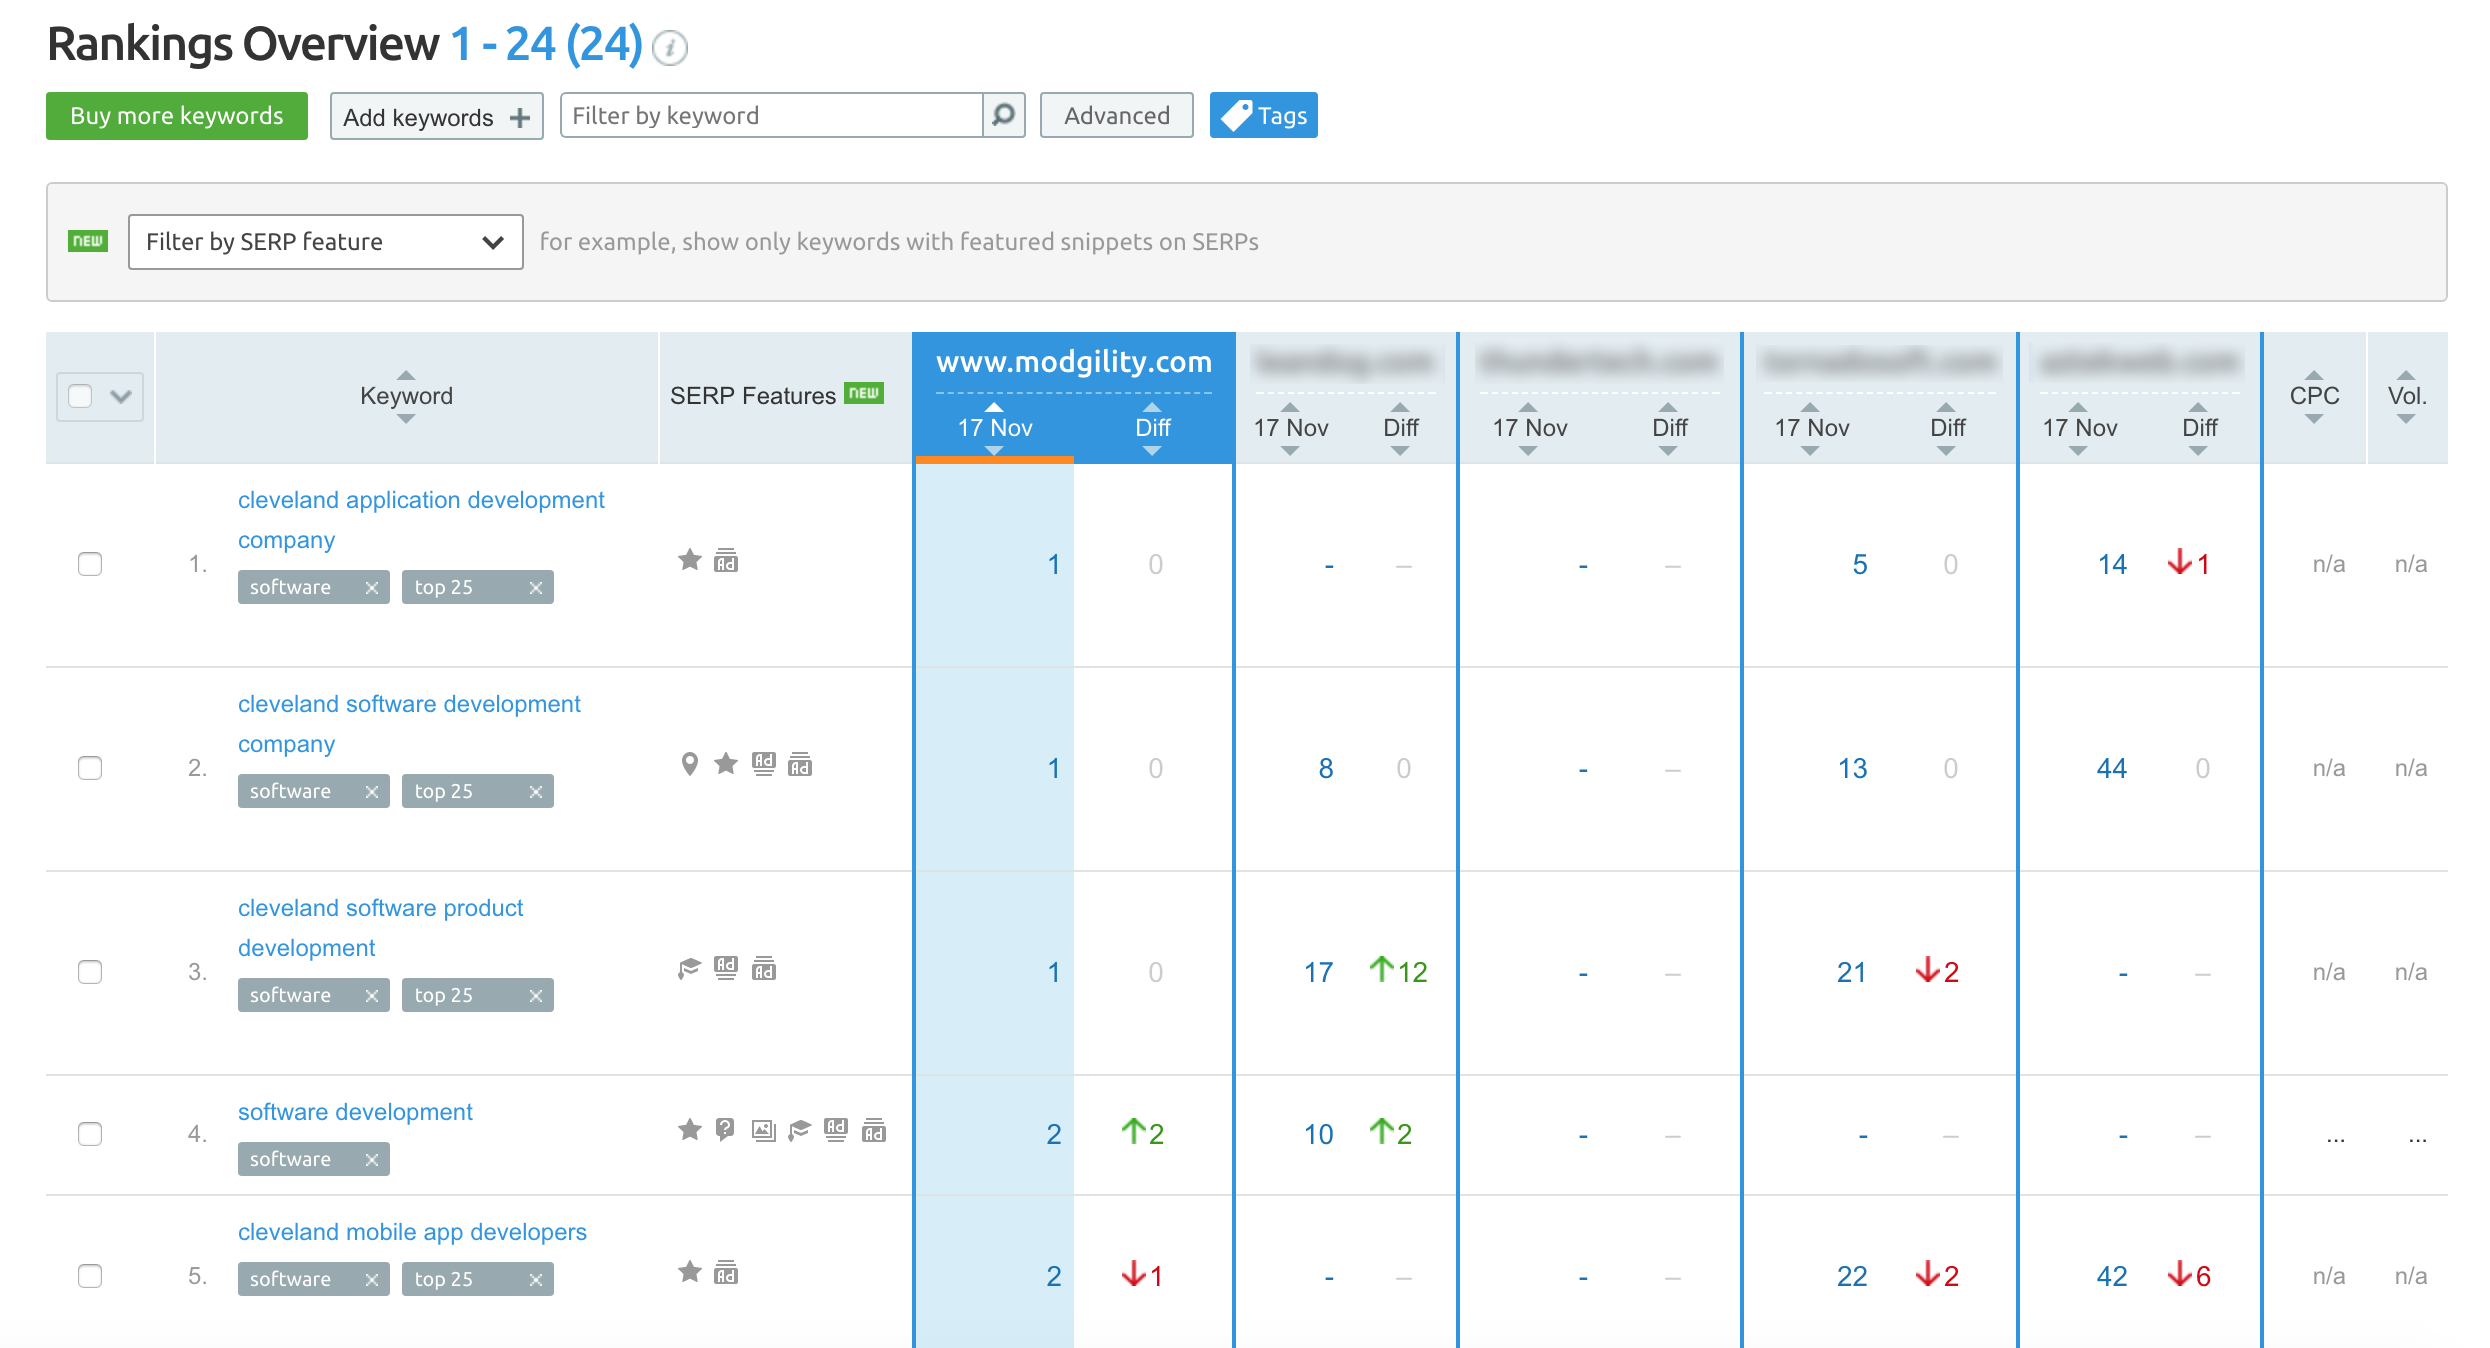This screenshot has width=2490, height=1348.
Task: Click the www.modgility.com column header
Action: click(x=1074, y=362)
